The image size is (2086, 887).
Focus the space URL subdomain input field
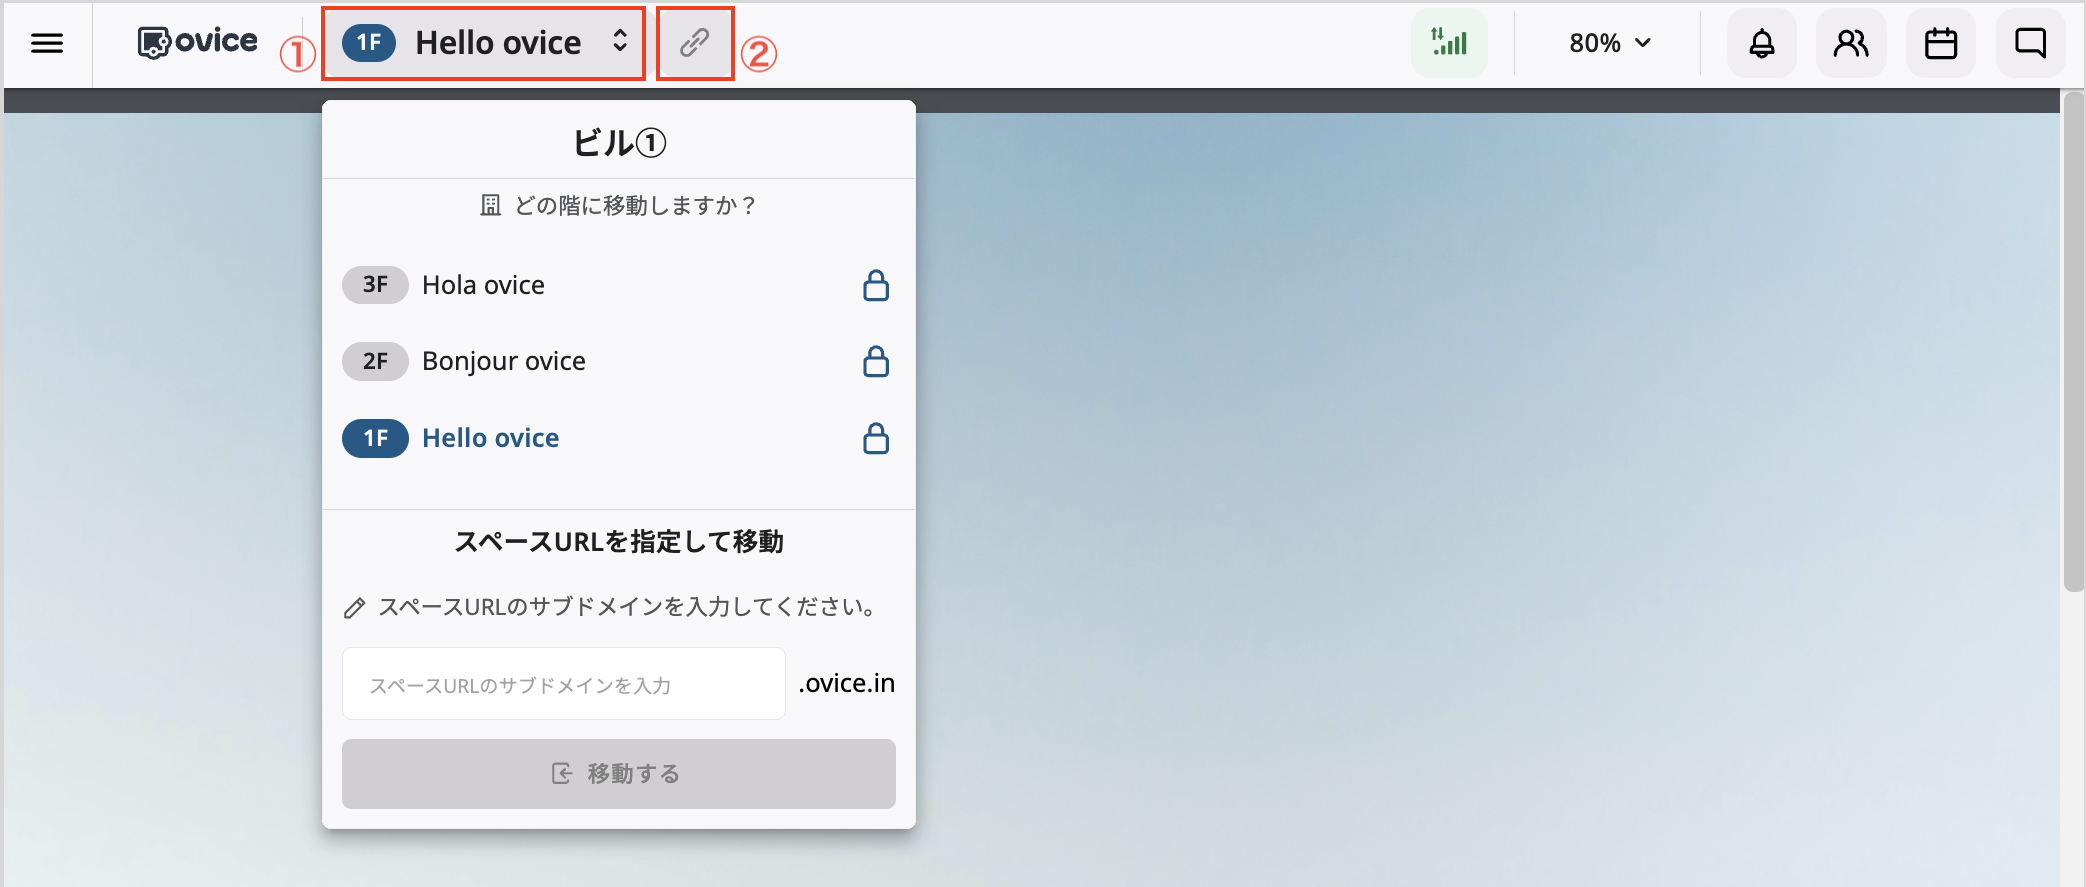tap(564, 684)
